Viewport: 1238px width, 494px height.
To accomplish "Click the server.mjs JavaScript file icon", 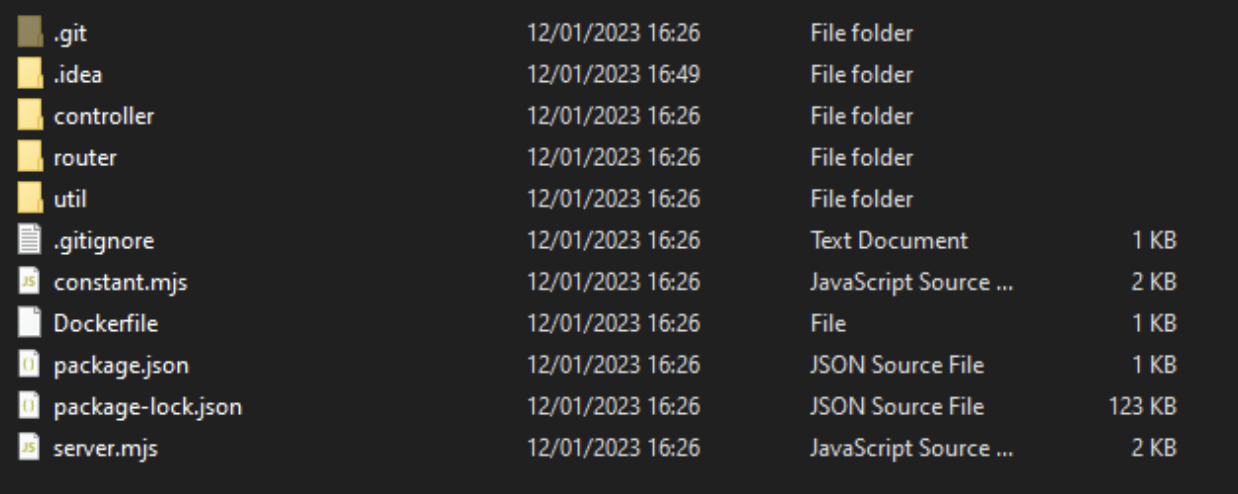I will coord(30,448).
